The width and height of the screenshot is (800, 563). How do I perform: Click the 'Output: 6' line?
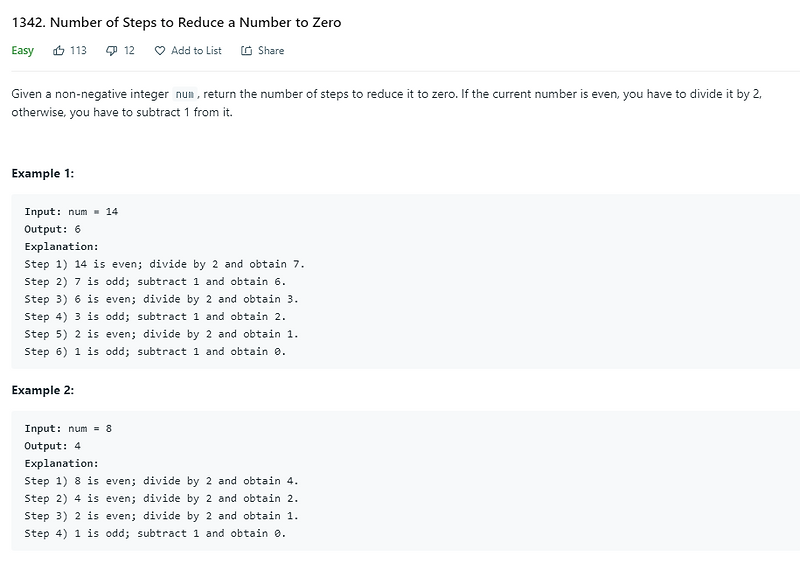(53, 229)
